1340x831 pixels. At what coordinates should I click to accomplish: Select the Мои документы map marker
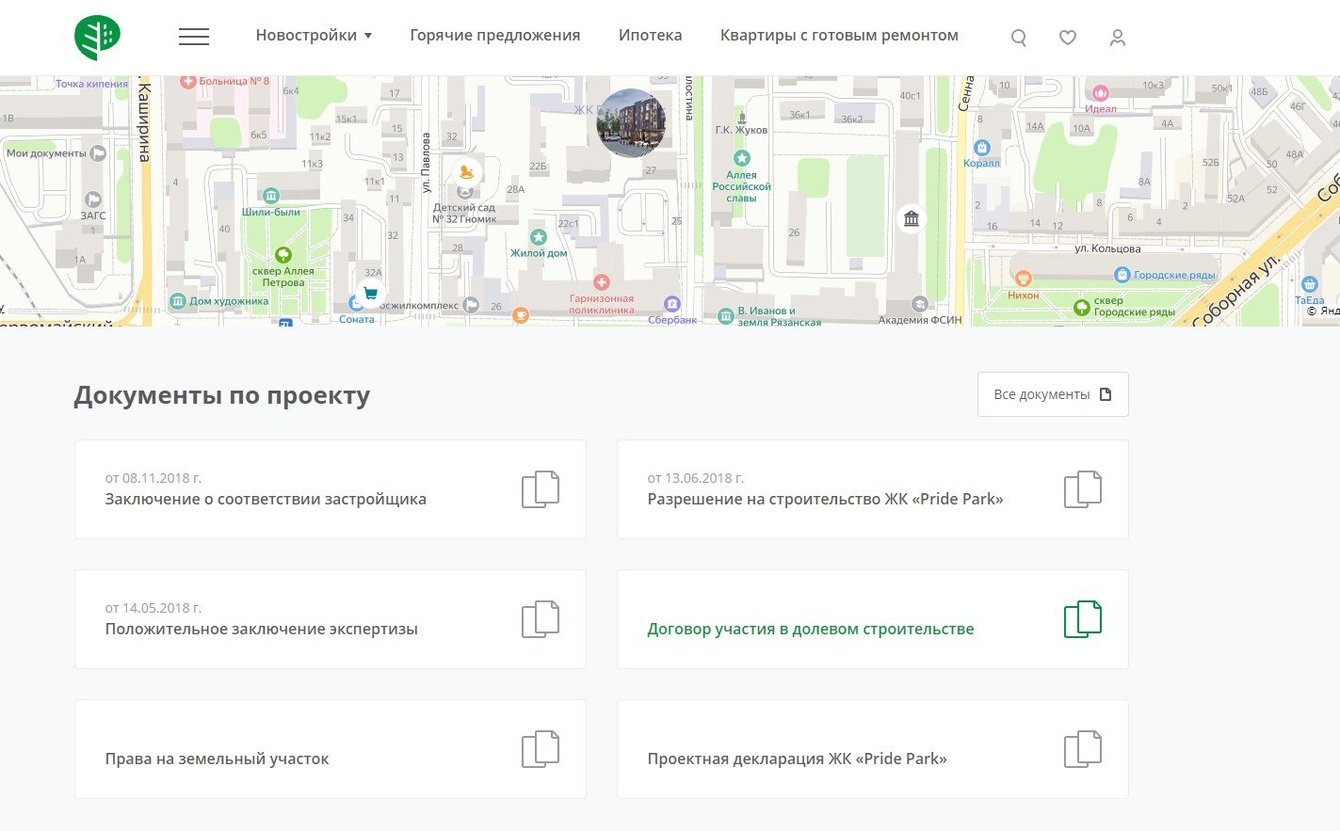coord(98,153)
